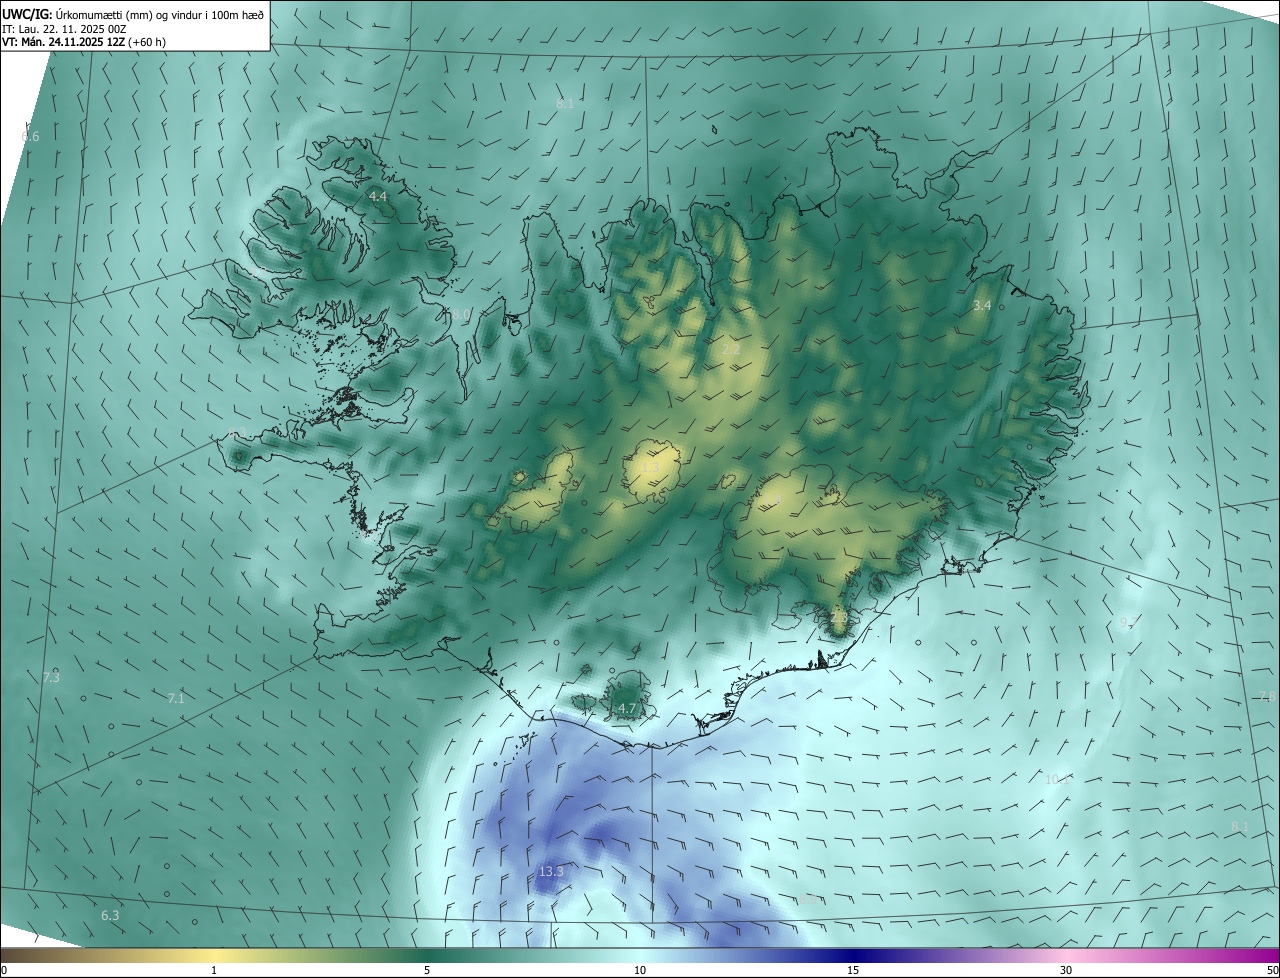This screenshot has width=1280, height=978.
Task: Click the 8.0 value label by the bay
Action: [x=460, y=315]
